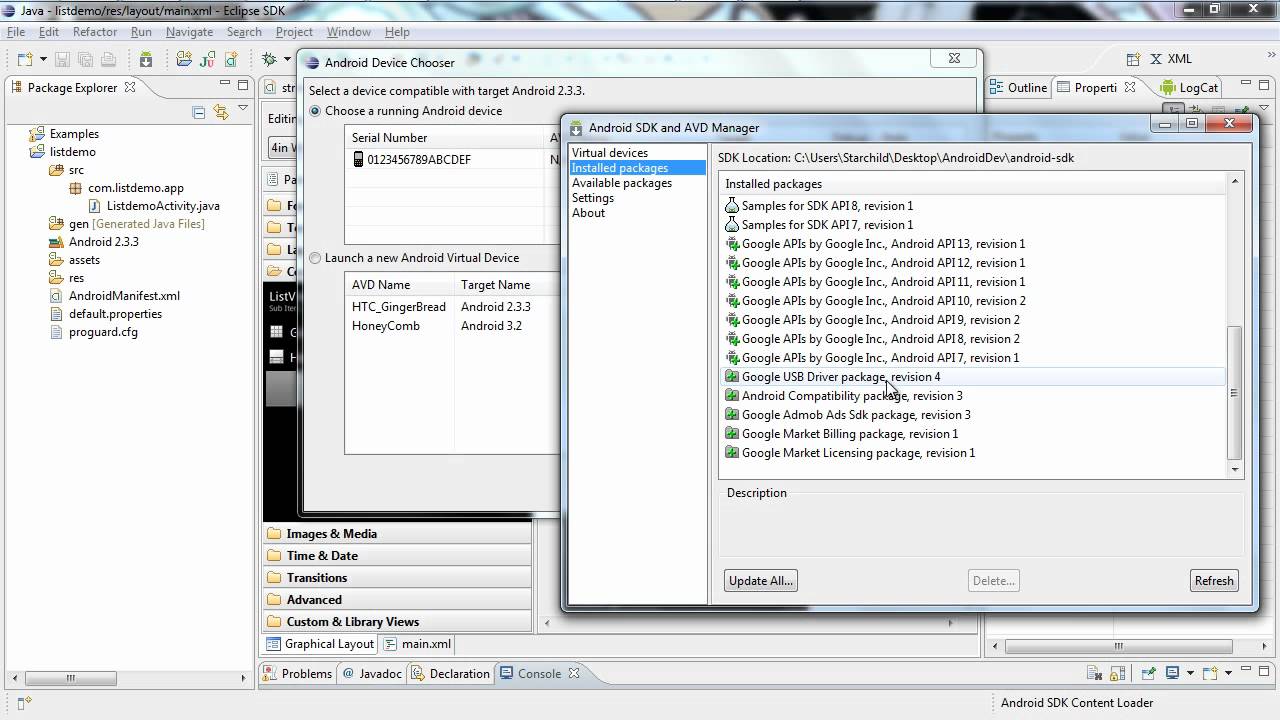Click the New Java Package toolbar icon
1280x720 pixels.
coord(184,59)
